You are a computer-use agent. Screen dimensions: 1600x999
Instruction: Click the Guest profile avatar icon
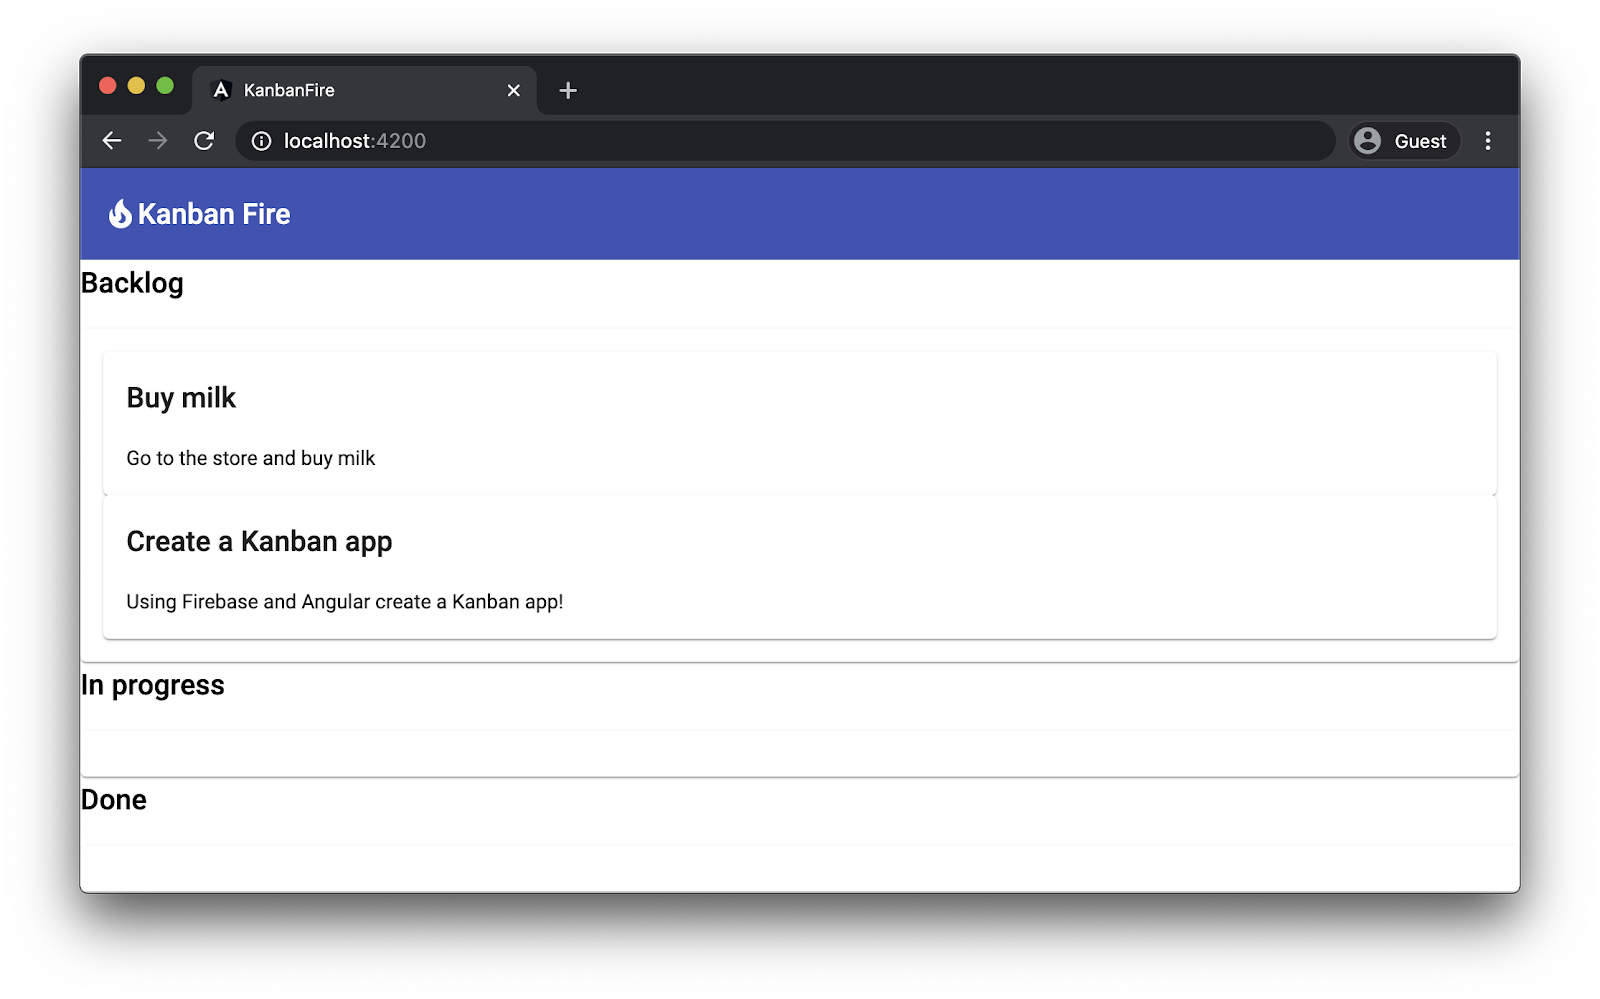pyautogui.click(x=1369, y=141)
